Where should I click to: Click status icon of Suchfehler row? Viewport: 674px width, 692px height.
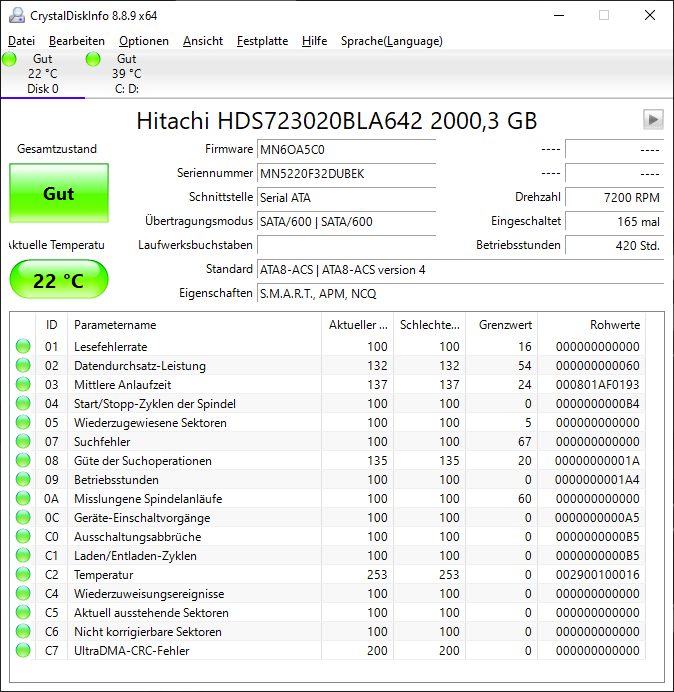pyautogui.click(x=23, y=441)
